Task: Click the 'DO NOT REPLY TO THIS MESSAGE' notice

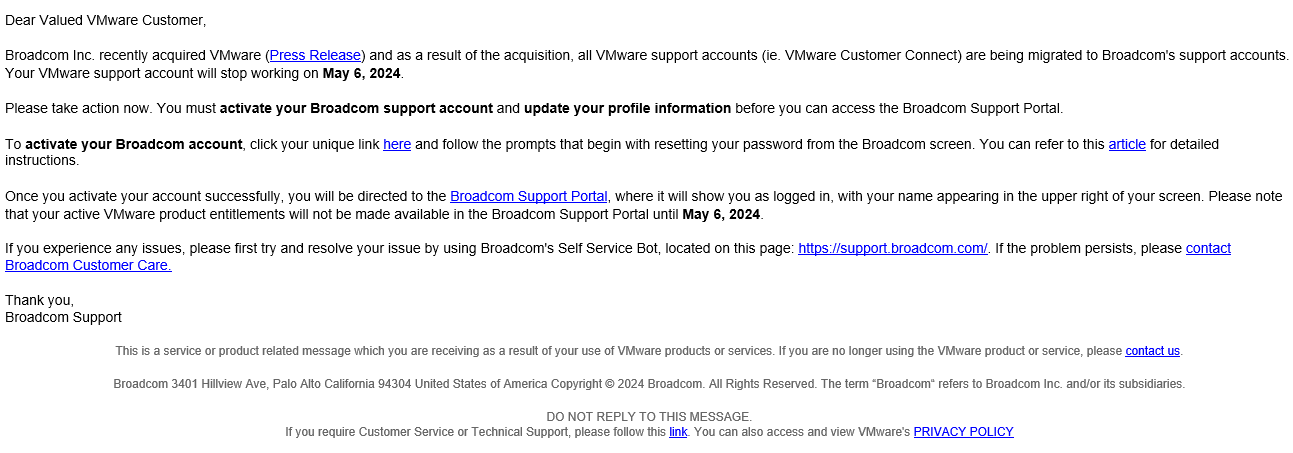Action: click(x=649, y=416)
